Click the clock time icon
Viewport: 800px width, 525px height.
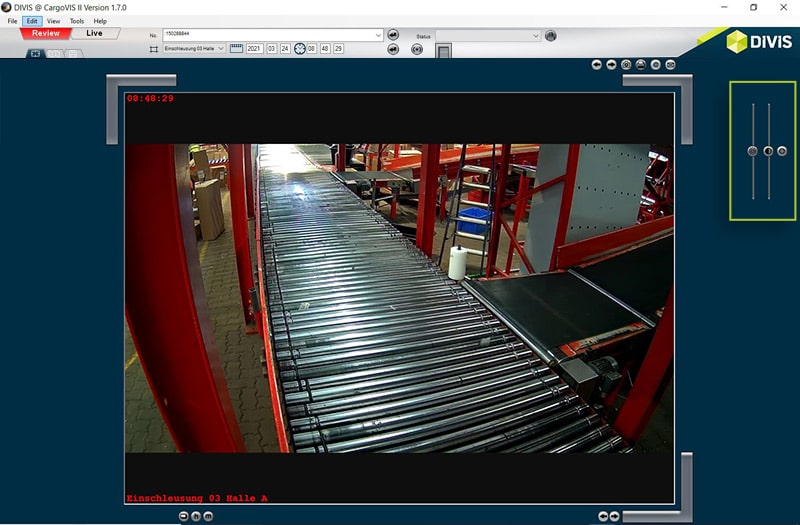tap(299, 48)
